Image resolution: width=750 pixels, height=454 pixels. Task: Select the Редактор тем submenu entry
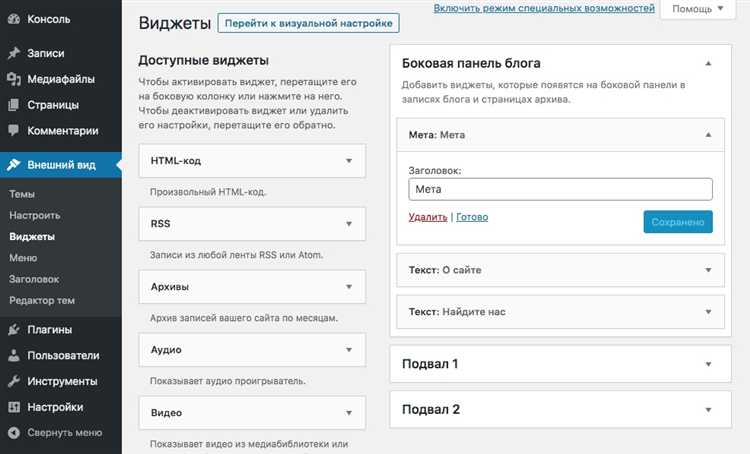(42, 300)
